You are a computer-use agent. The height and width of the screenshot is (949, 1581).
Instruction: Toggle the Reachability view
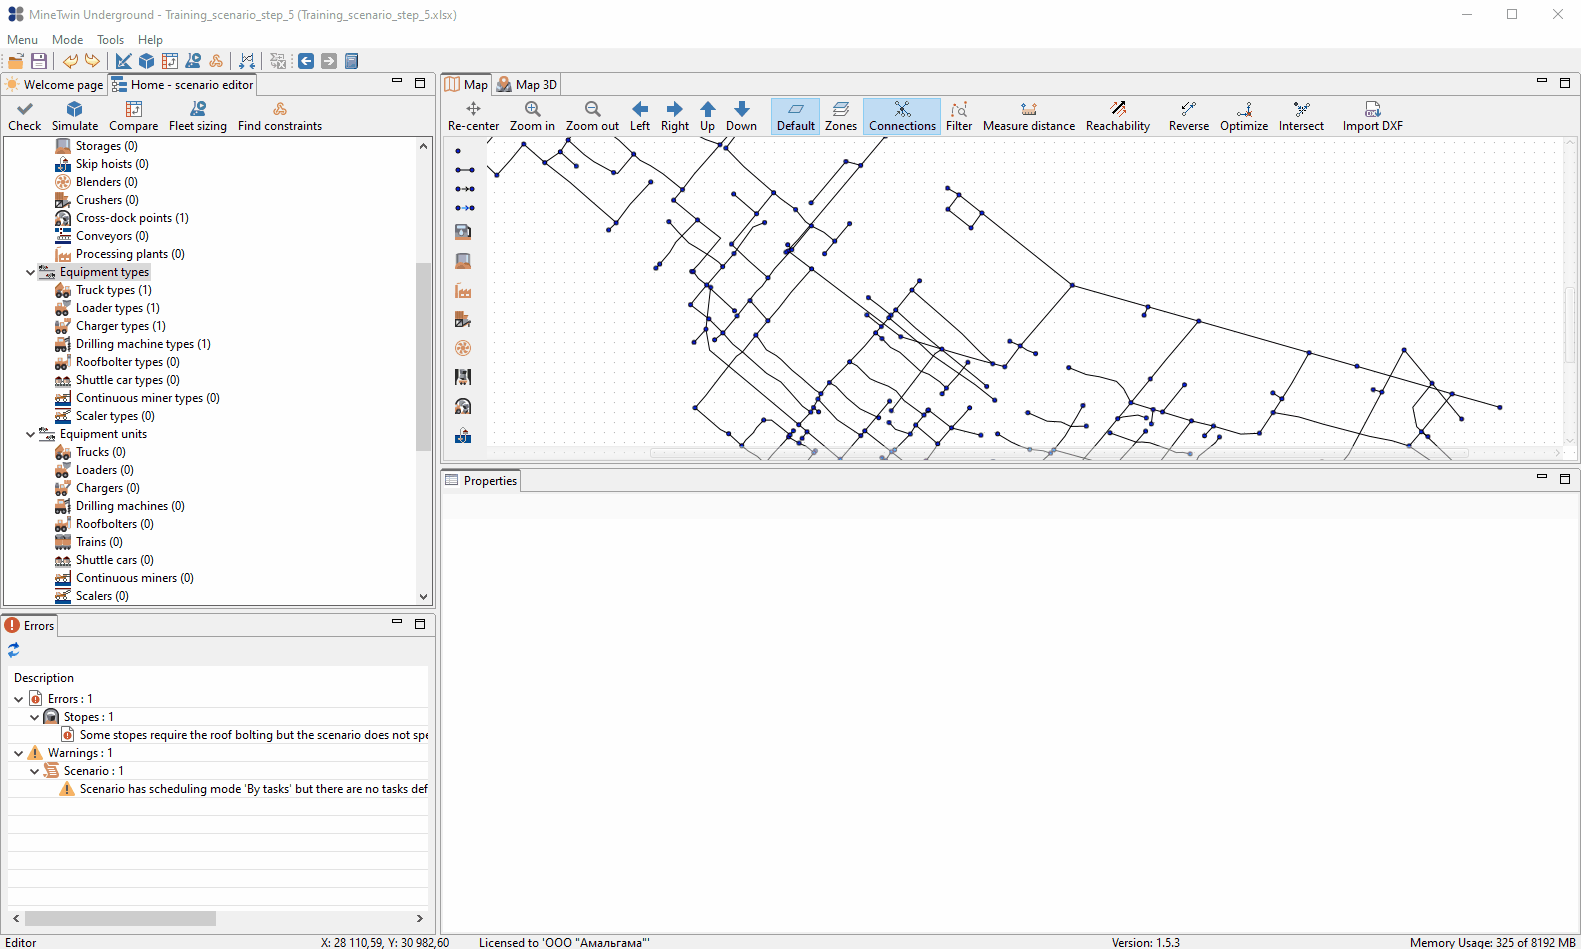(x=1118, y=116)
